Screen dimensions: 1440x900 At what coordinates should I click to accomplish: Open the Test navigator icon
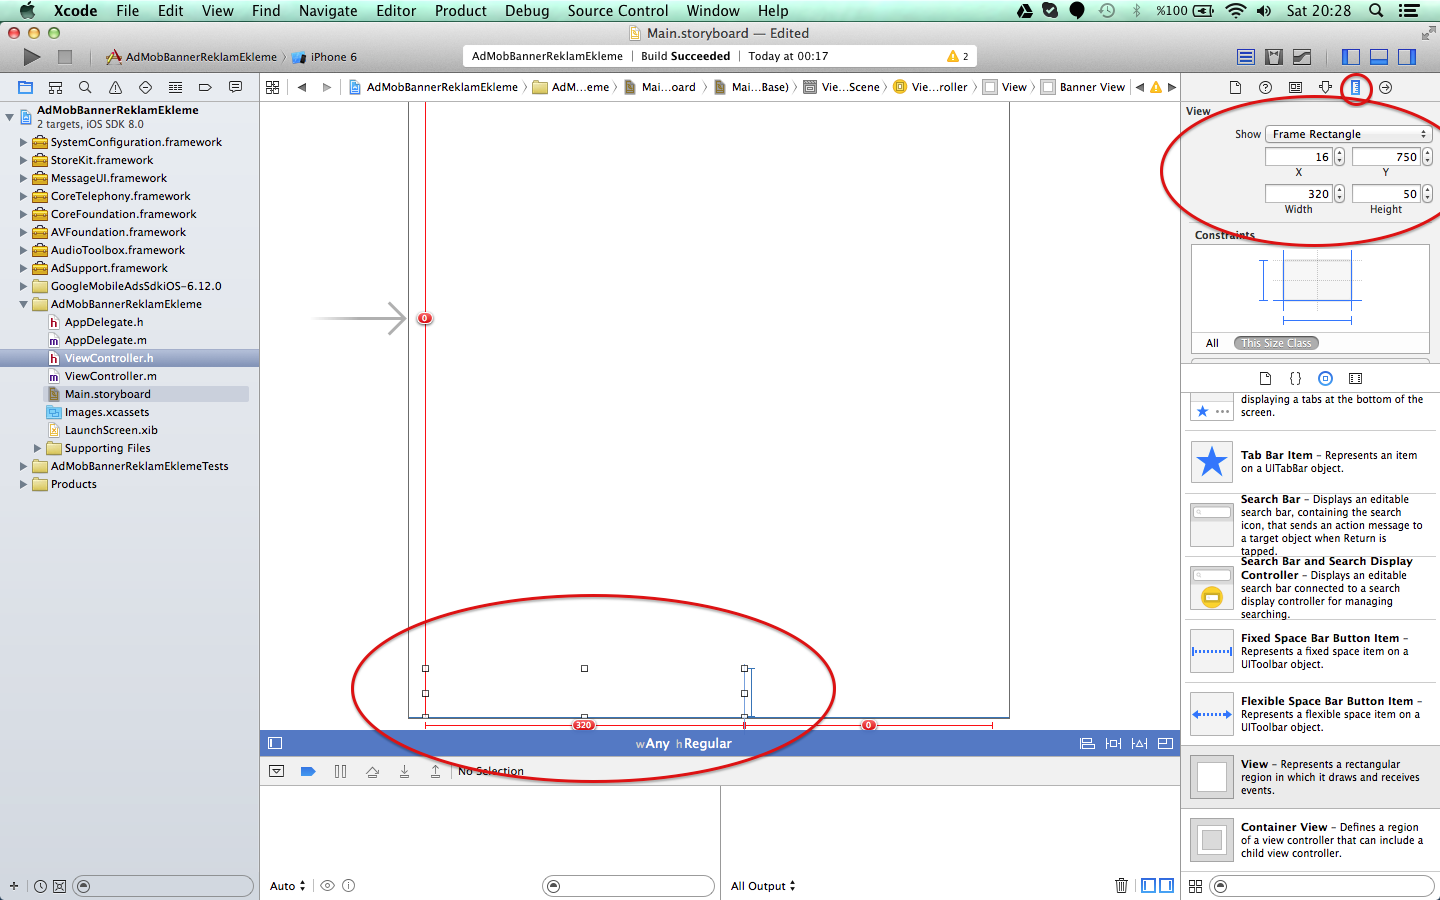click(145, 87)
